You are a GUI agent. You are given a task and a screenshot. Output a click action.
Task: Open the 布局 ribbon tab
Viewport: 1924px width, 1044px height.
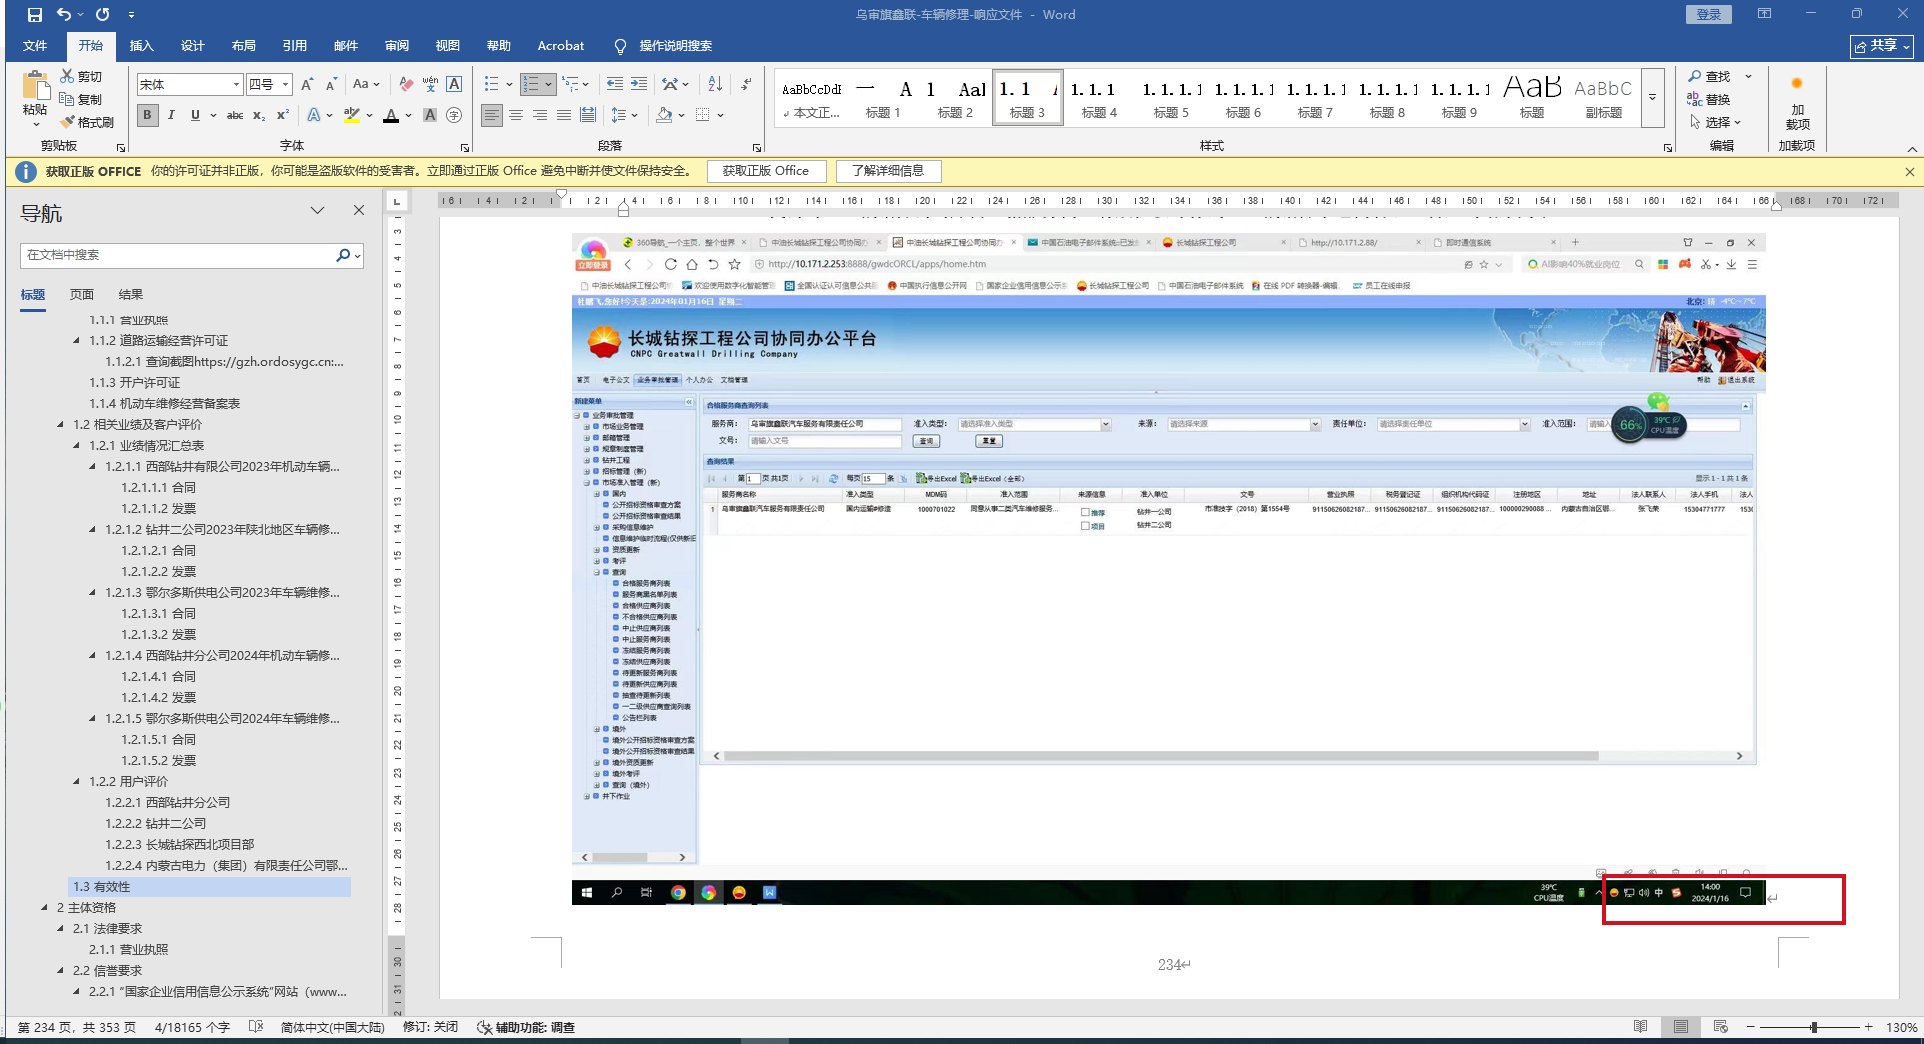pyautogui.click(x=243, y=46)
